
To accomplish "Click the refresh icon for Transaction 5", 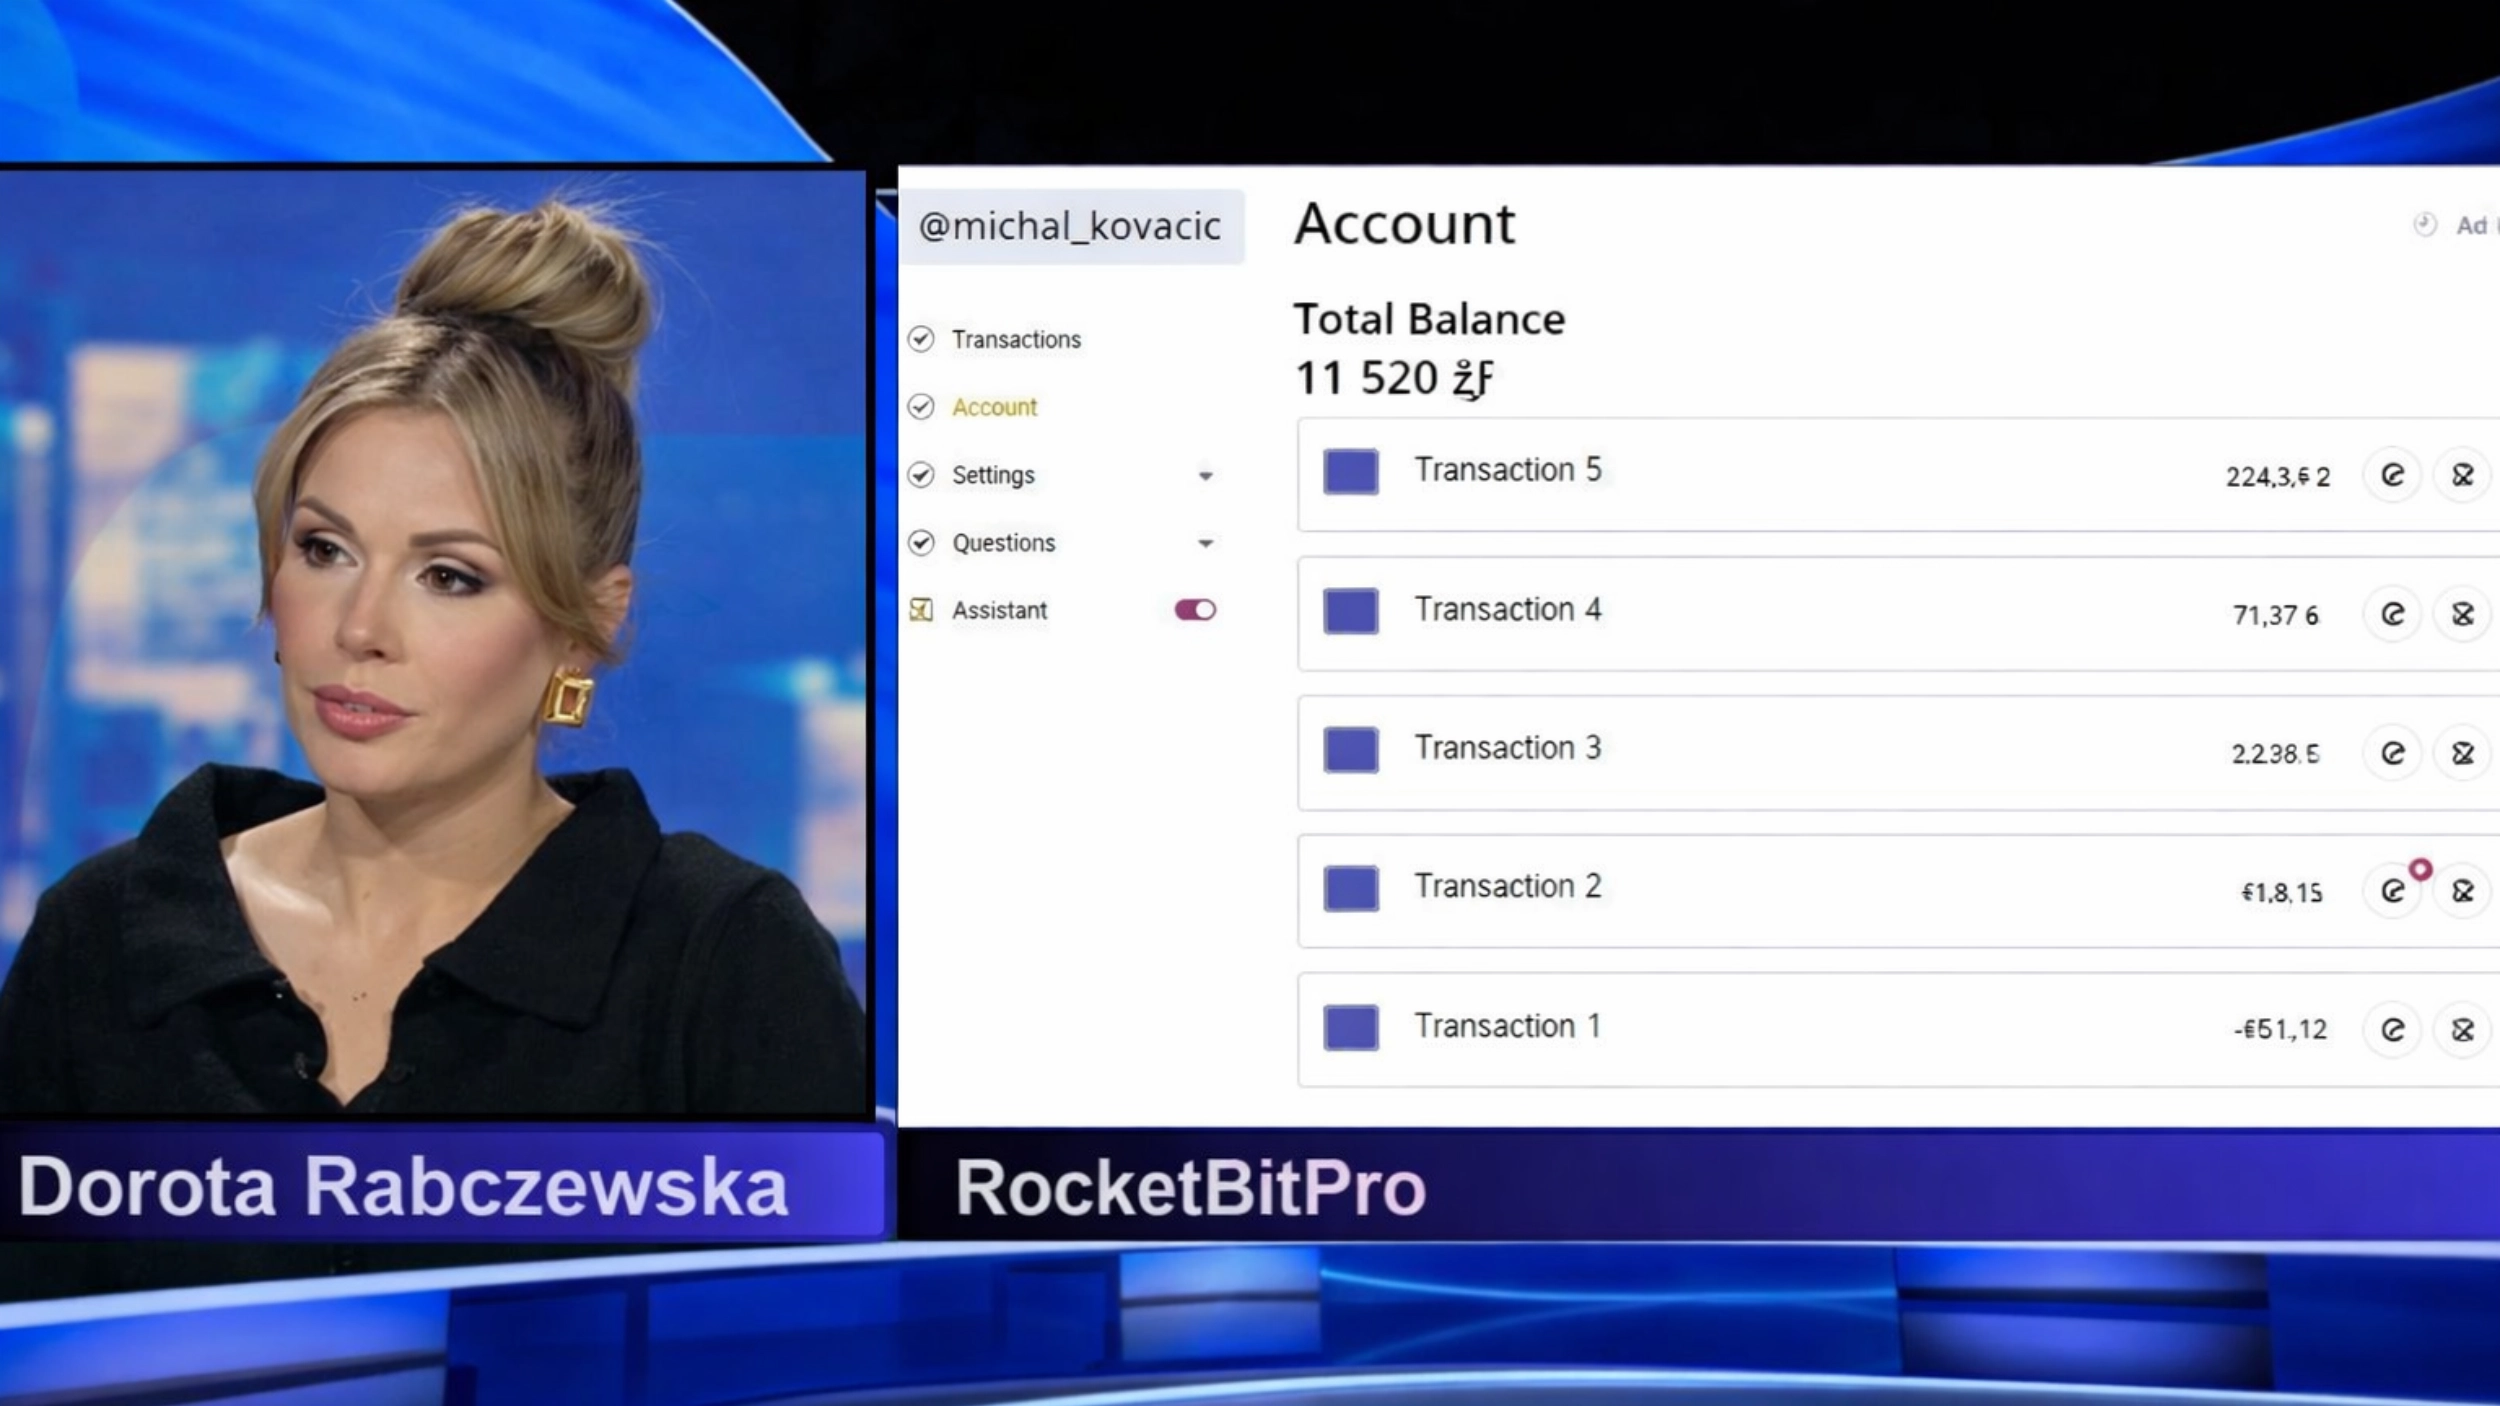I will 2392,475.
